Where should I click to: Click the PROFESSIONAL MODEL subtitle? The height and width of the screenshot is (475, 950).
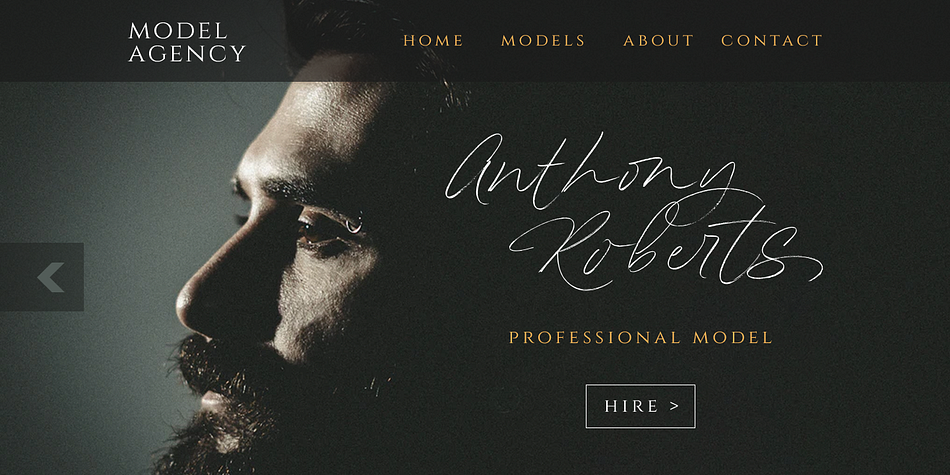click(640, 337)
